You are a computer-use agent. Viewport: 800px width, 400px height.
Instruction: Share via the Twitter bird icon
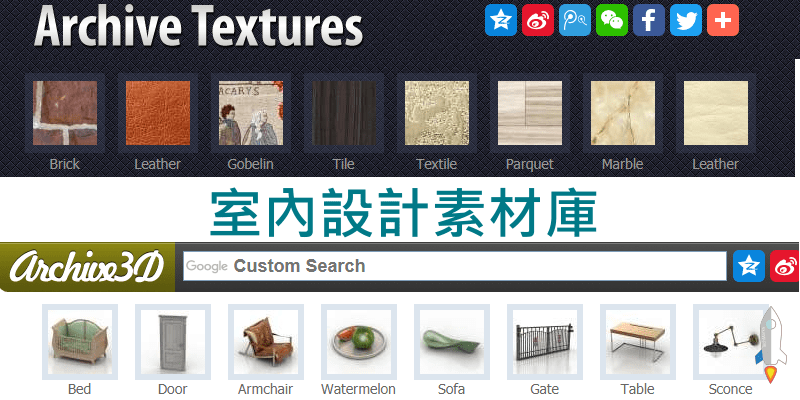pos(686,20)
